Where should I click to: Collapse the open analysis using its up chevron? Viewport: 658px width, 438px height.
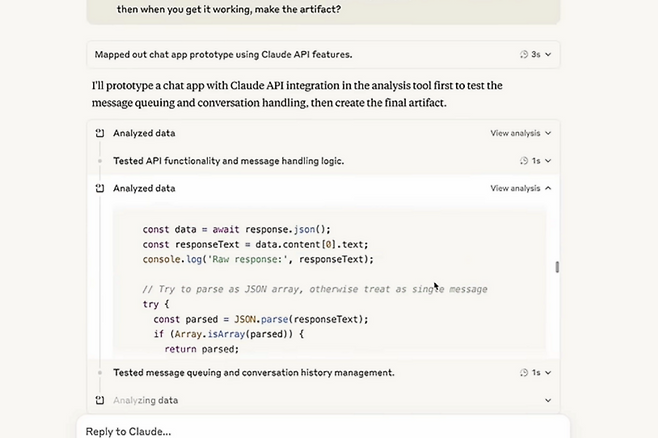(x=548, y=188)
